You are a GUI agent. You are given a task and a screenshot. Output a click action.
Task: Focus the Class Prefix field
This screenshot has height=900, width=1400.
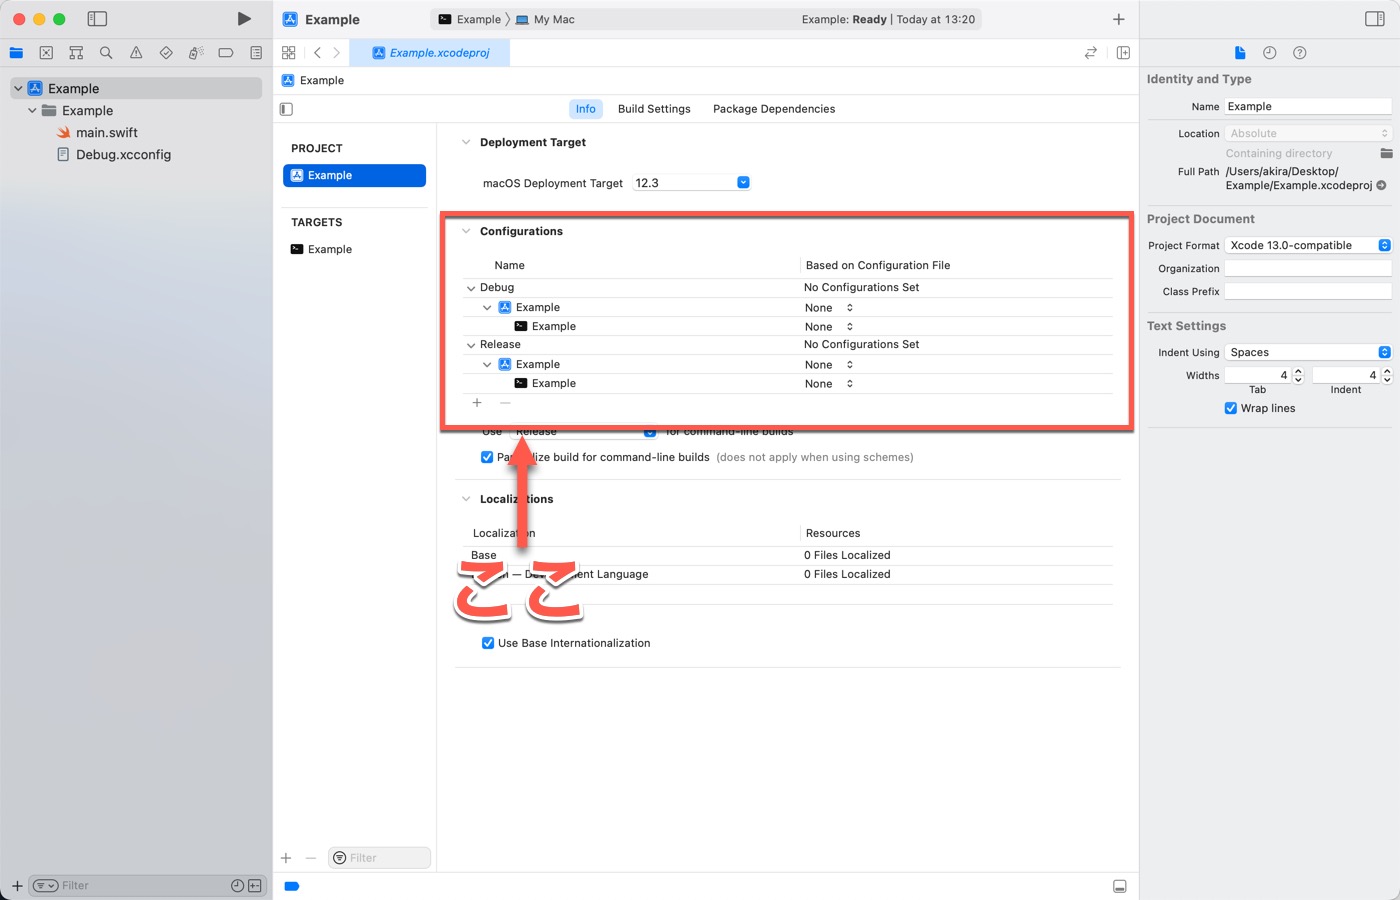1308,291
